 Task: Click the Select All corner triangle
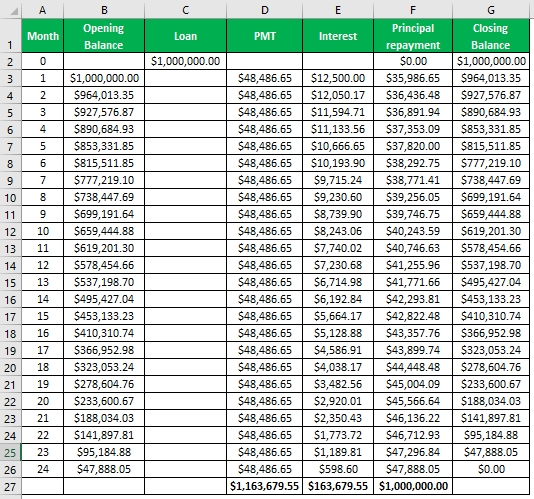[x=13, y=11]
